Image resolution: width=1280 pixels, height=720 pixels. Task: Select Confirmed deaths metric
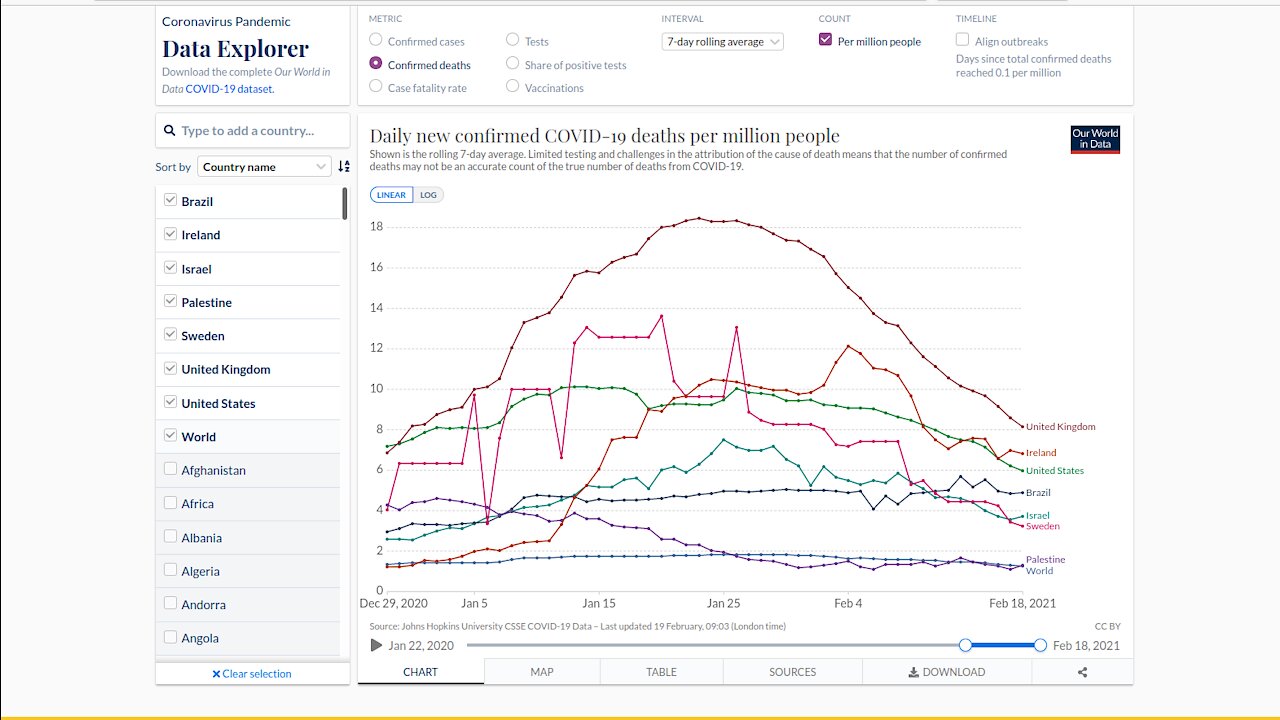(376, 63)
